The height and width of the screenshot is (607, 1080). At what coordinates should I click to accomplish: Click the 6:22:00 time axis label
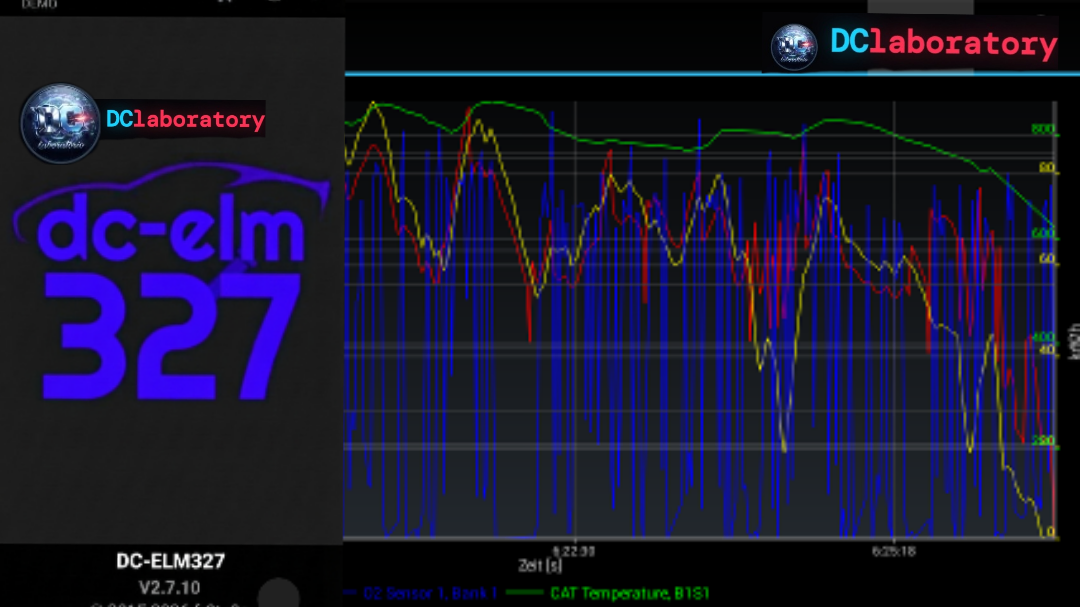click(573, 551)
